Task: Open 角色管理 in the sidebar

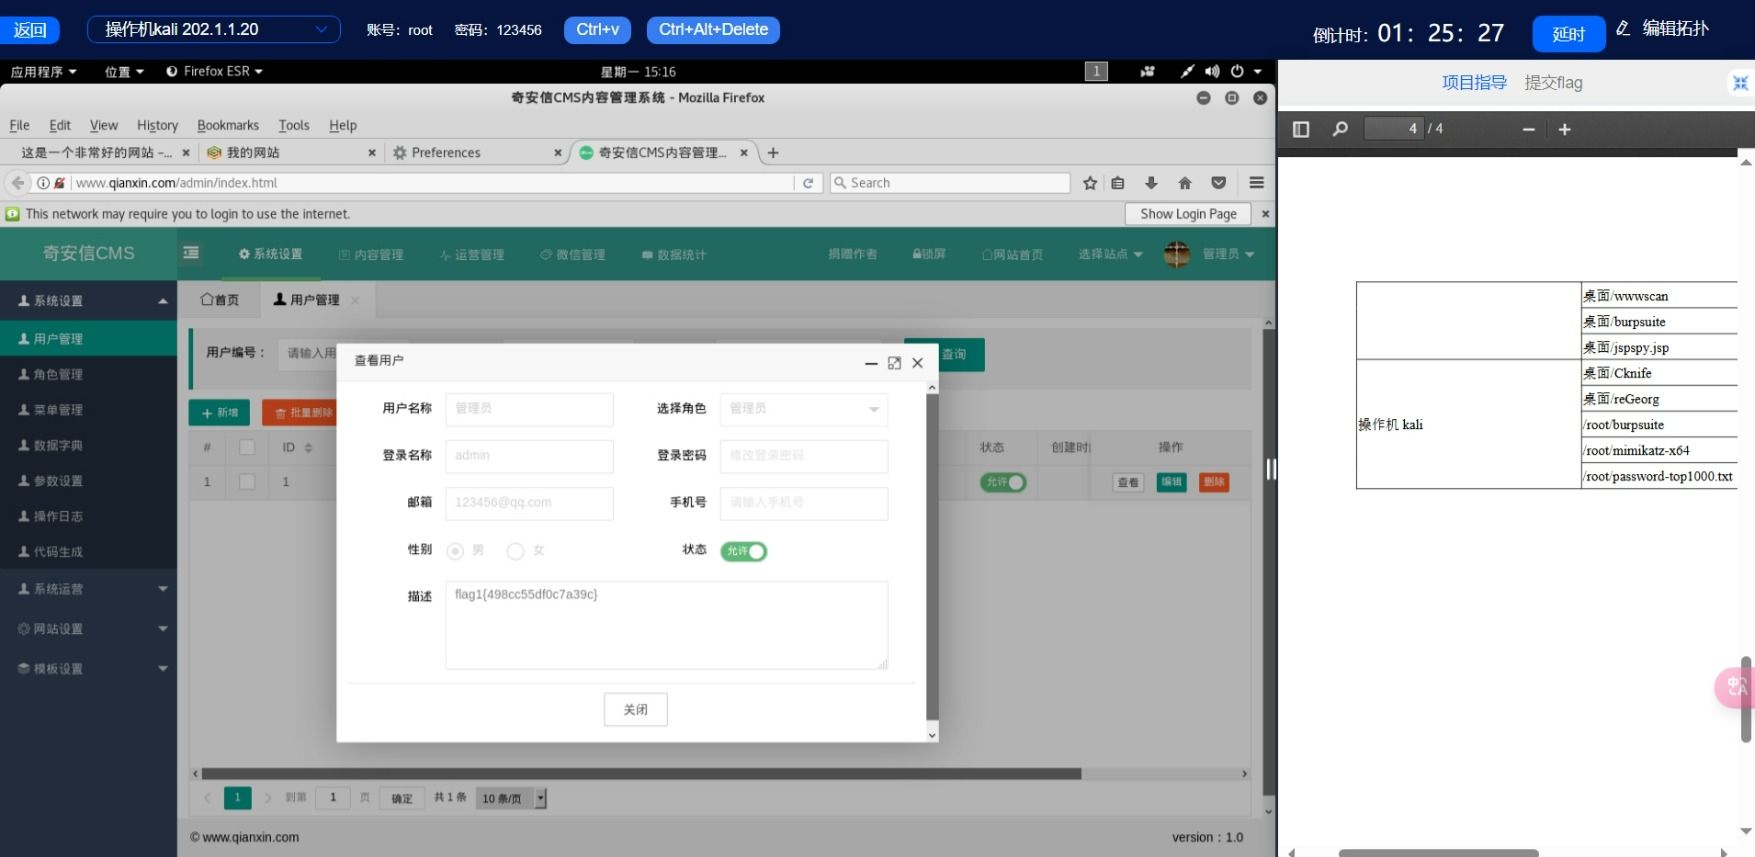Action: click(88, 374)
